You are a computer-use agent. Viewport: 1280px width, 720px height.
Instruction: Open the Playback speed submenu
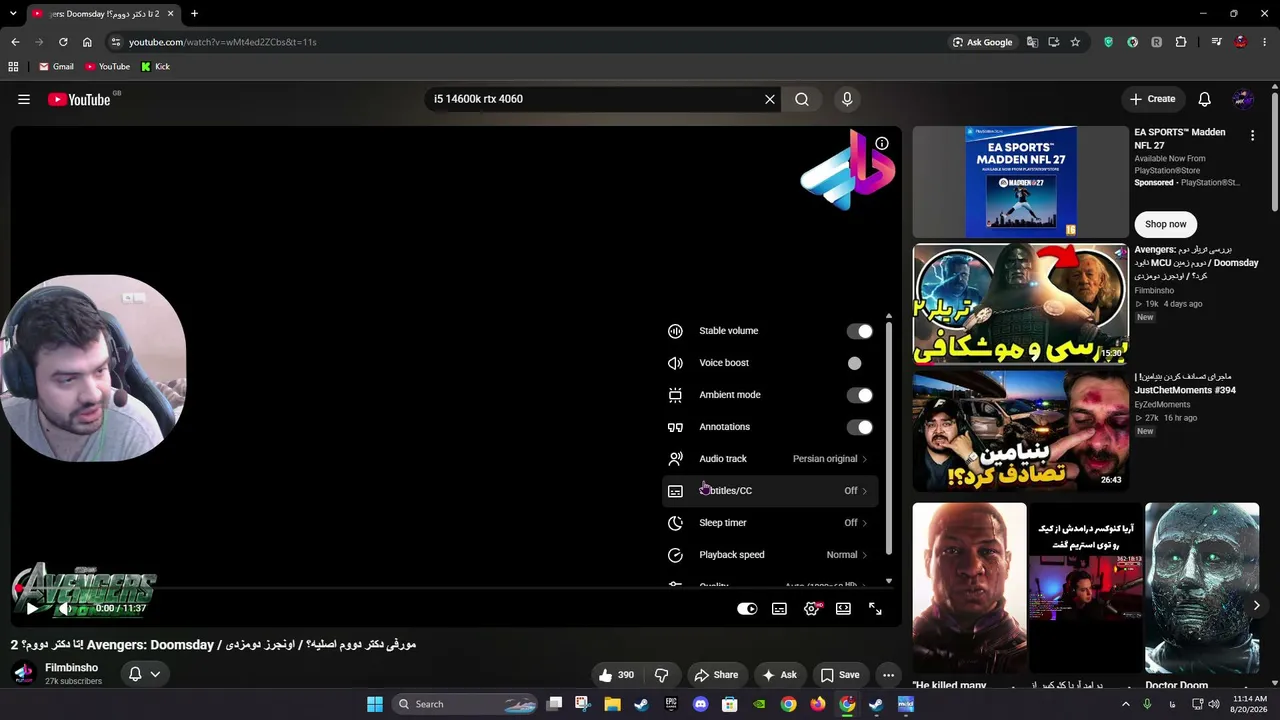pyautogui.click(x=769, y=555)
